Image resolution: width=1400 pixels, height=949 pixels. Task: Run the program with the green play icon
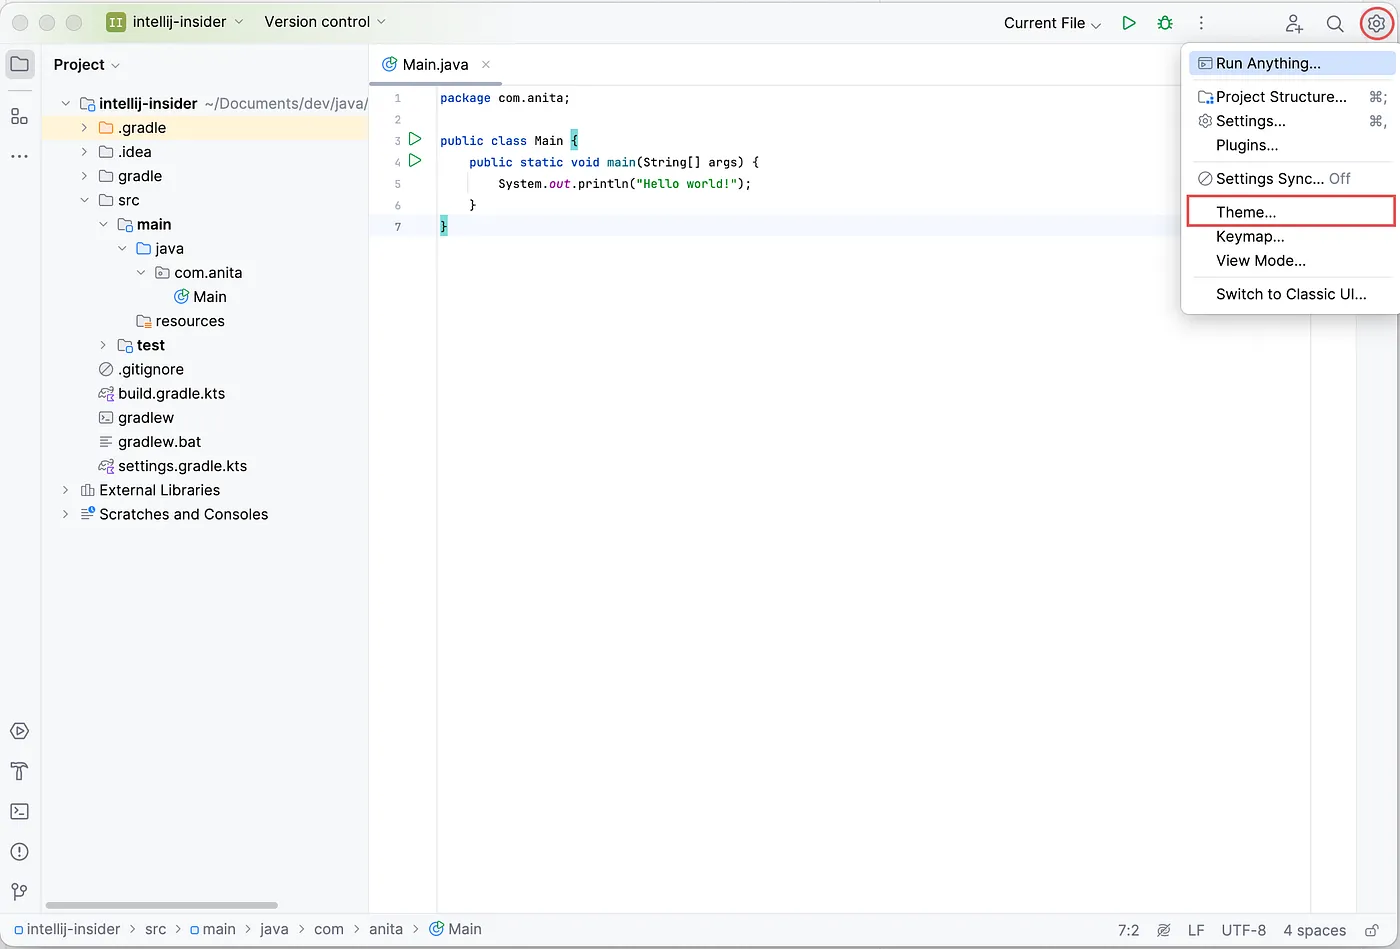click(x=1129, y=22)
